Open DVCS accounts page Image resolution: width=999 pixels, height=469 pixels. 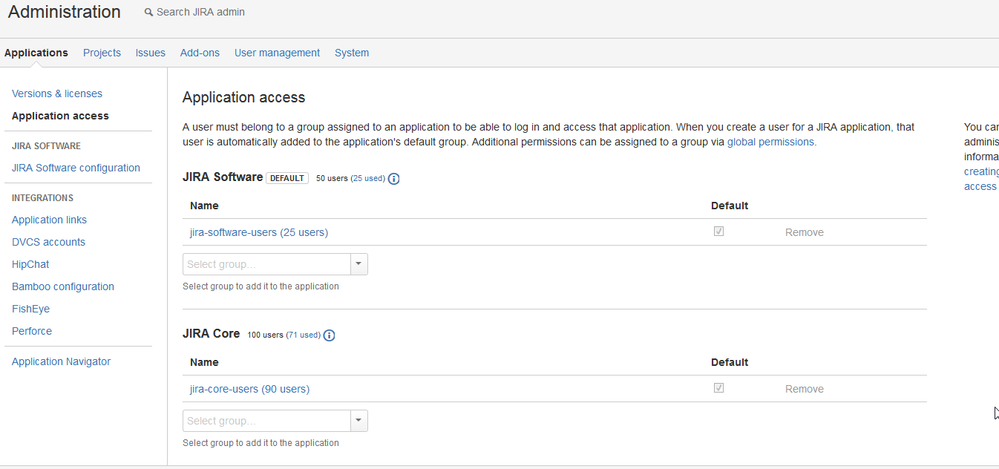[x=48, y=242]
